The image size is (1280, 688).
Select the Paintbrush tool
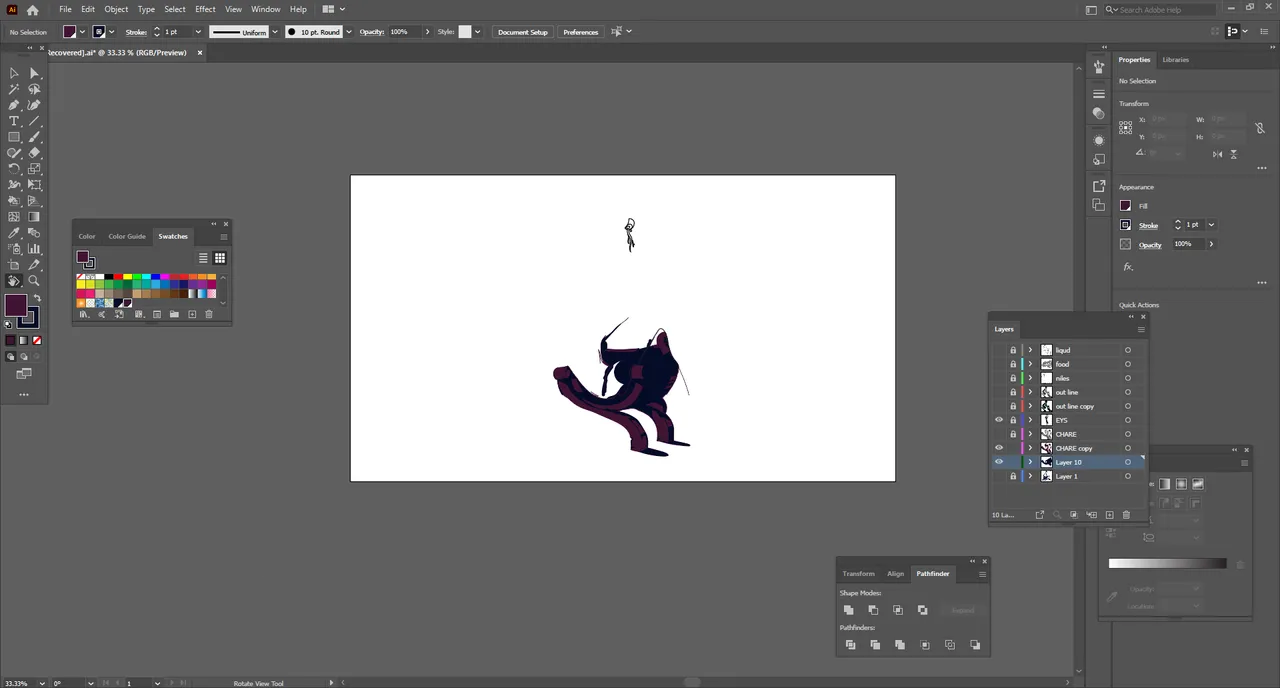click(x=34, y=137)
